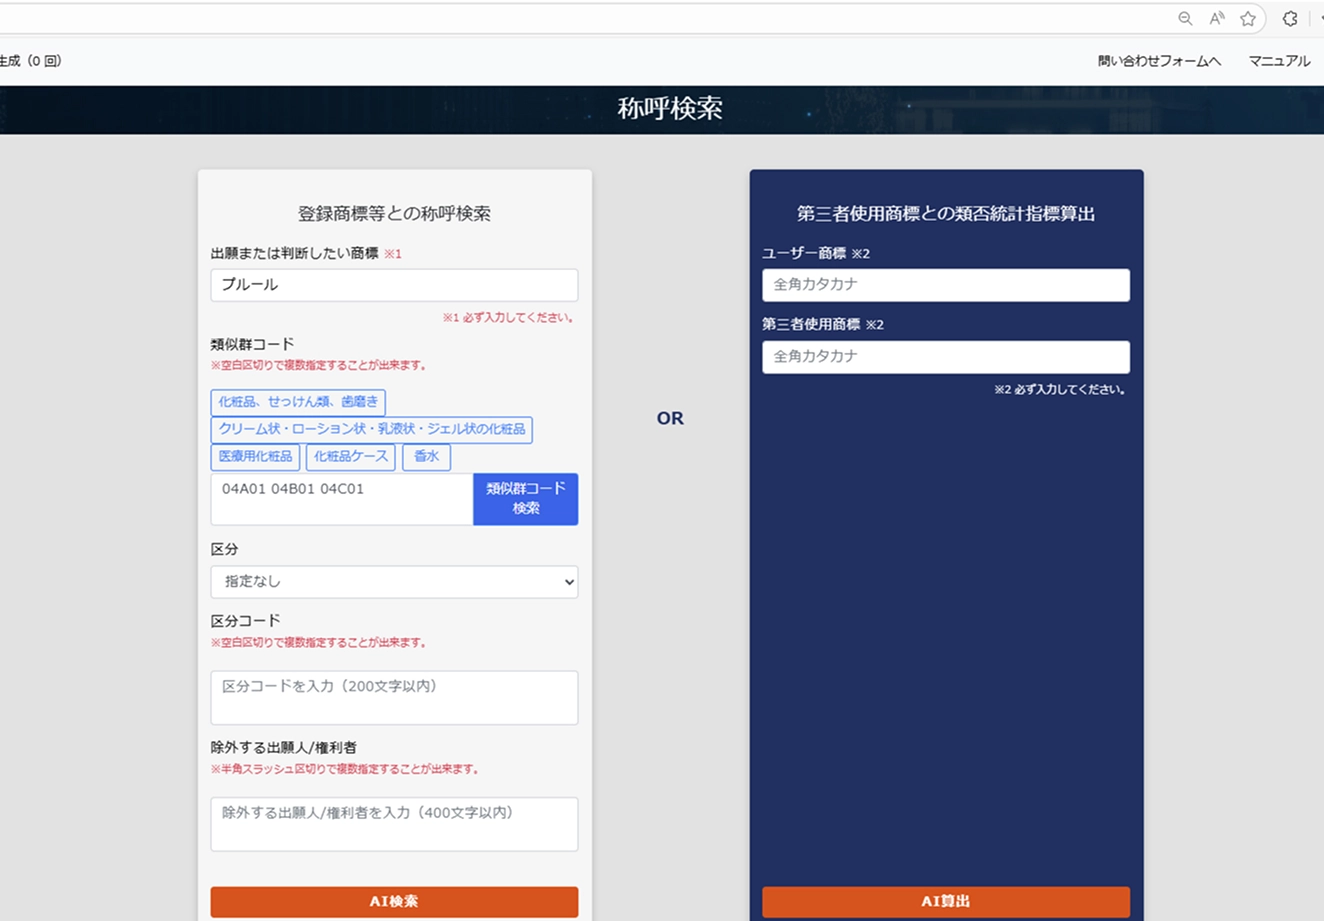Open the 区分 dropdown showing 指定なし

tap(394, 582)
